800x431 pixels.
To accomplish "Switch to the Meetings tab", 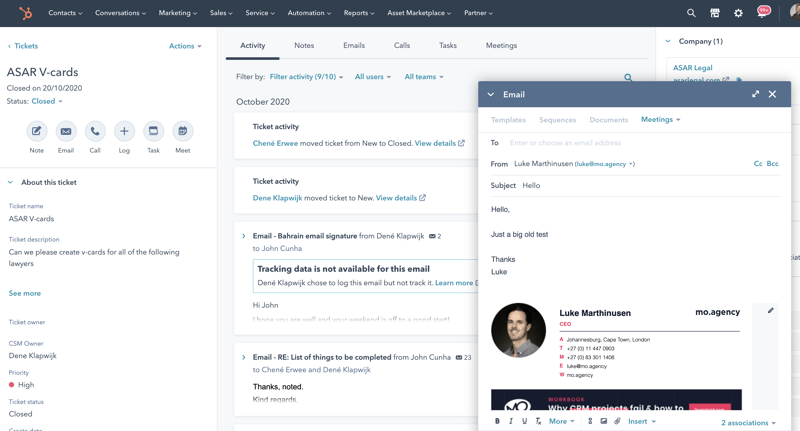I will coord(501,45).
